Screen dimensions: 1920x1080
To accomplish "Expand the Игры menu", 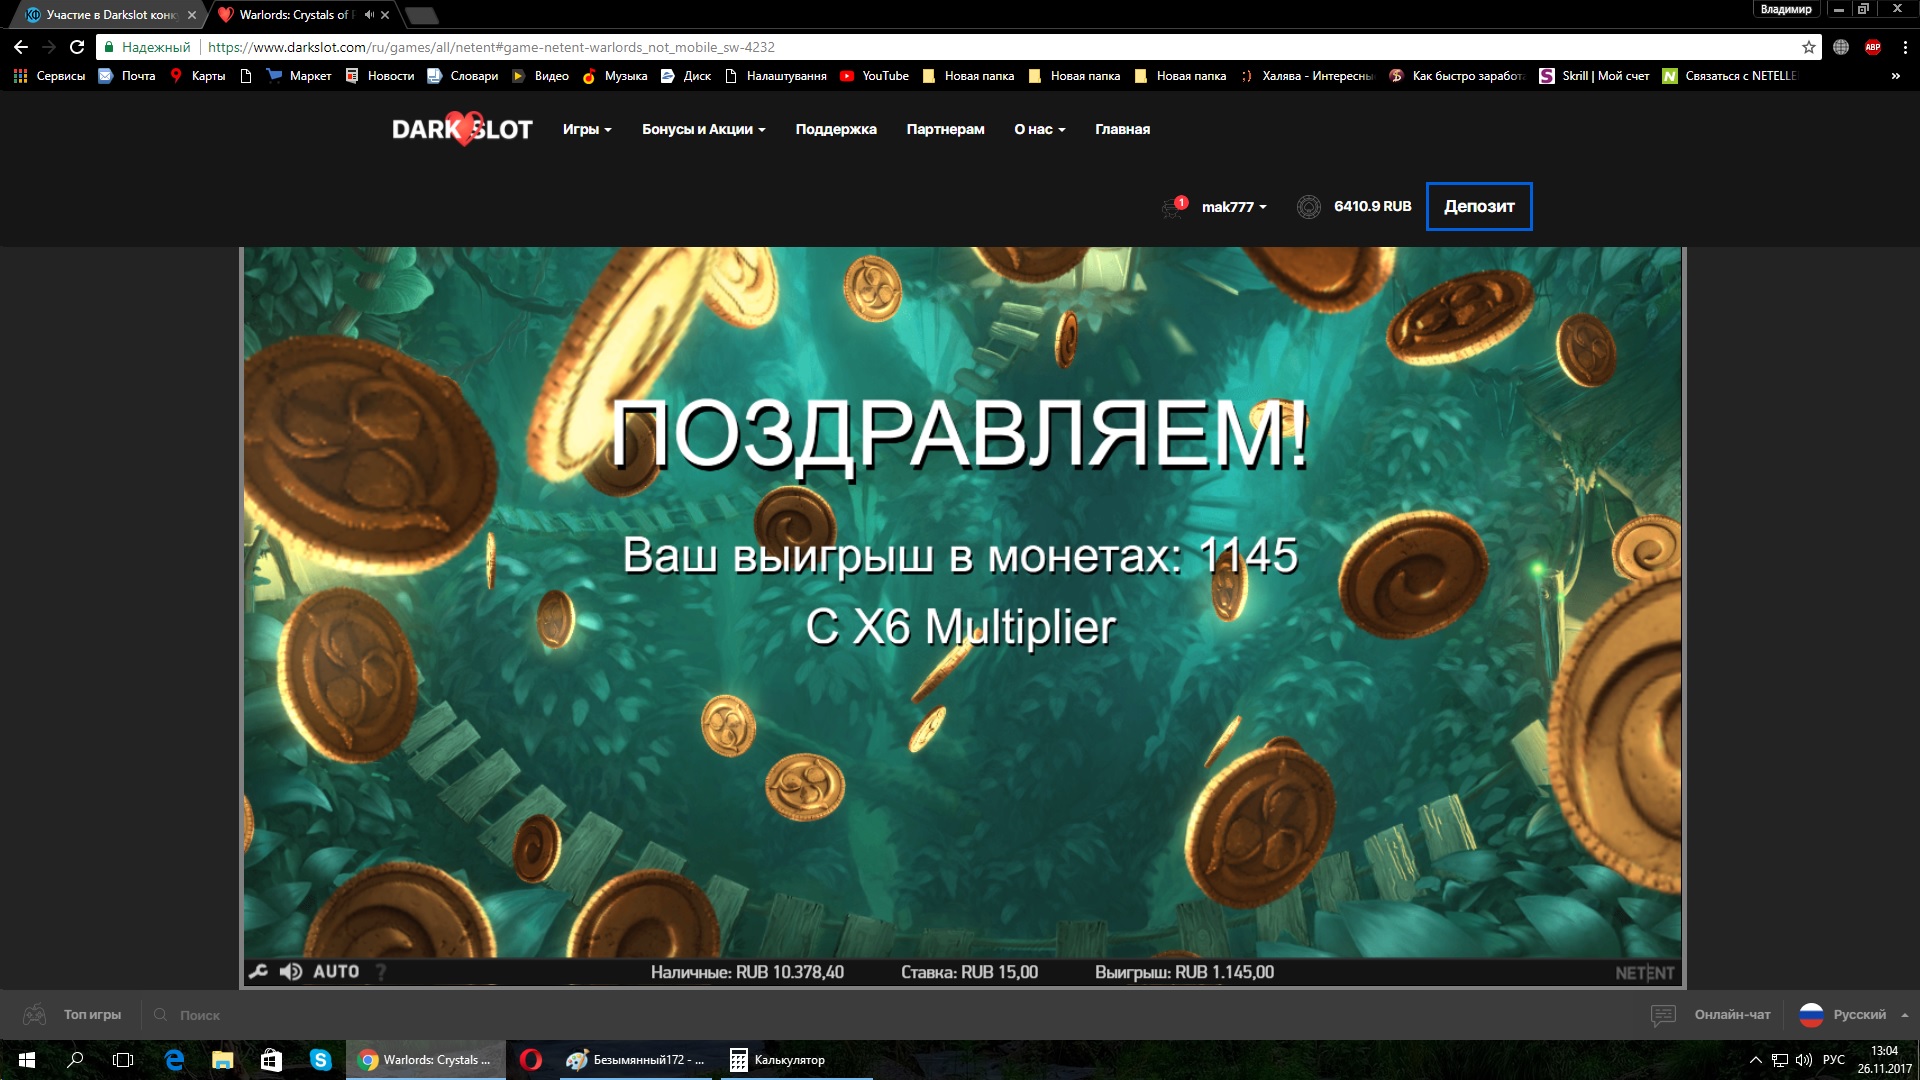I will tap(587, 129).
